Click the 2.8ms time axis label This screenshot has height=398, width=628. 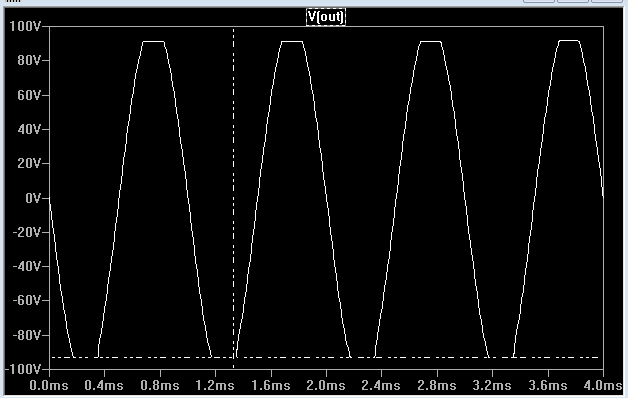point(437,386)
